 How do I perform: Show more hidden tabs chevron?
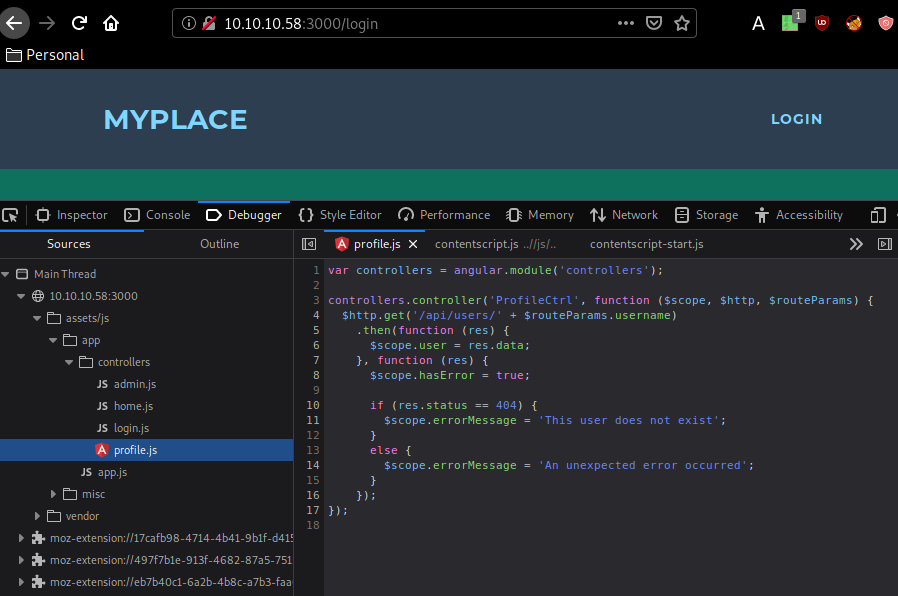tap(856, 244)
